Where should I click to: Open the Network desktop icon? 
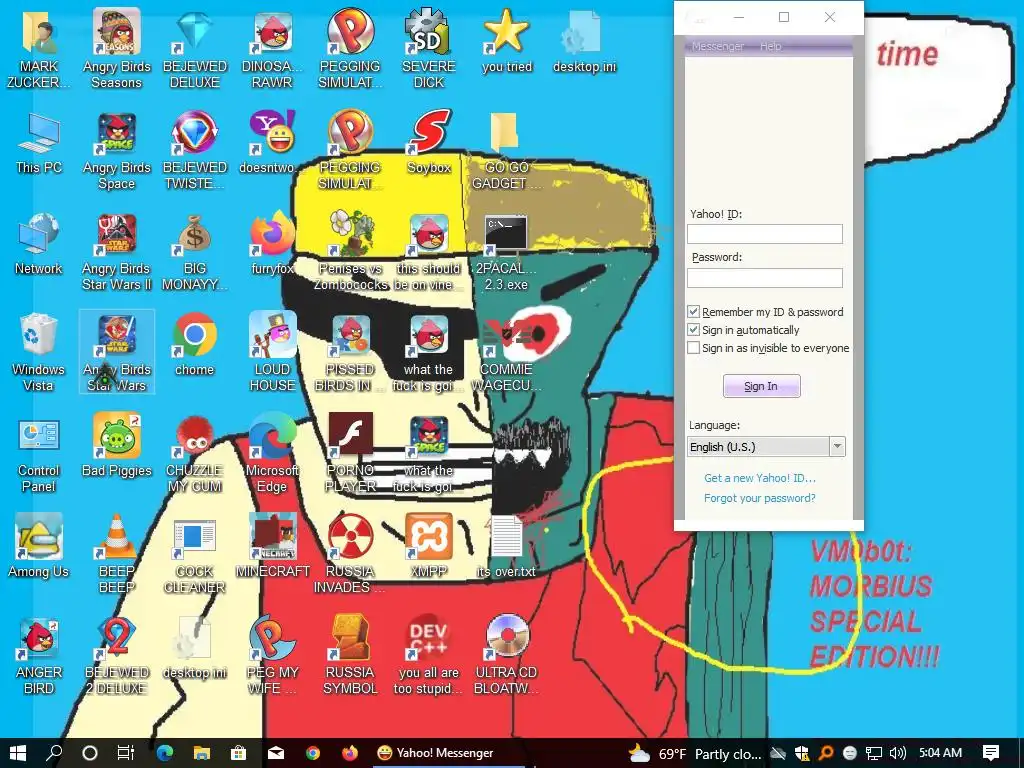point(39,244)
